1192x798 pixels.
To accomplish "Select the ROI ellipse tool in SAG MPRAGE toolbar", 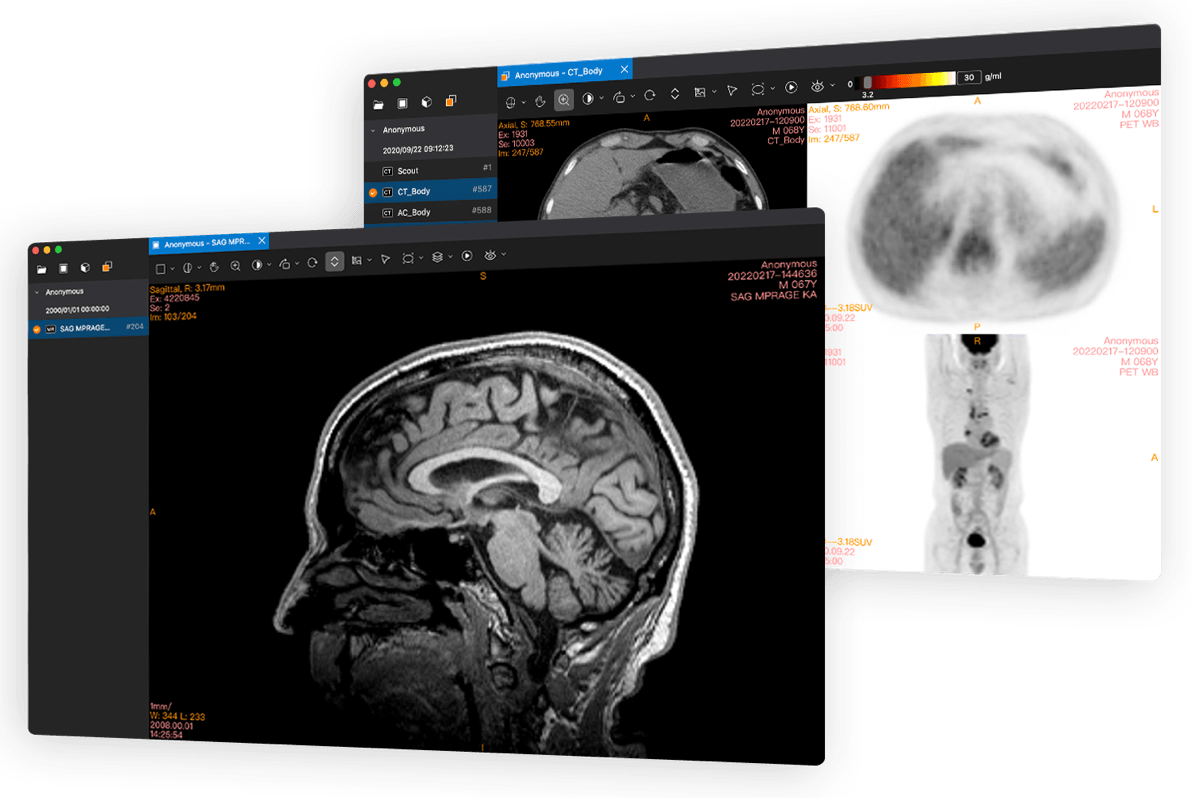I will (407, 258).
